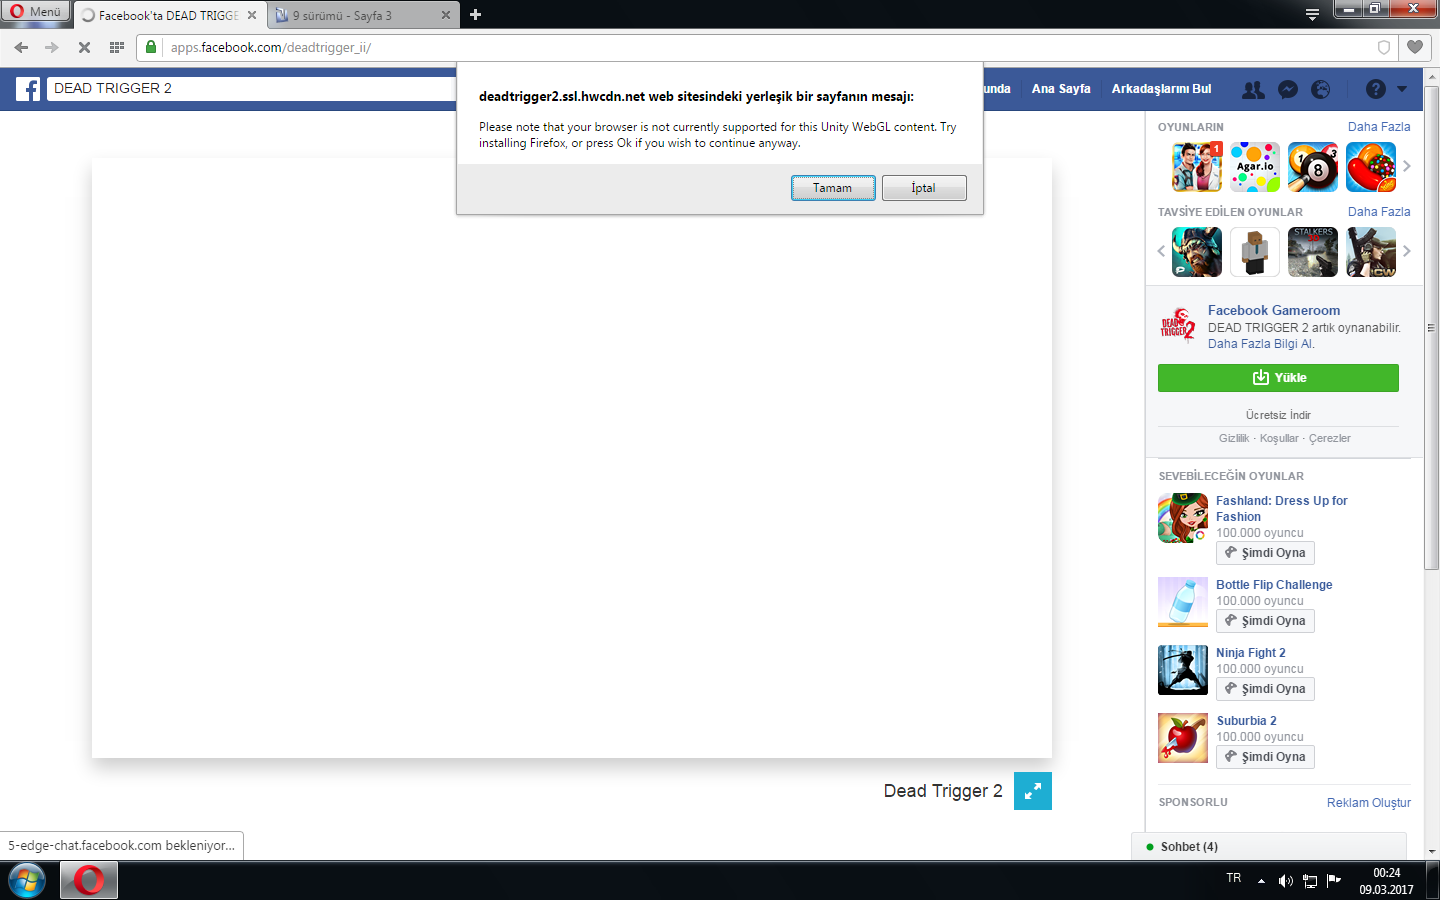Viewport: 1440px width, 900px height.
Task: Open a new tab with the plus icon
Action: pyautogui.click(x=476, y=15)
